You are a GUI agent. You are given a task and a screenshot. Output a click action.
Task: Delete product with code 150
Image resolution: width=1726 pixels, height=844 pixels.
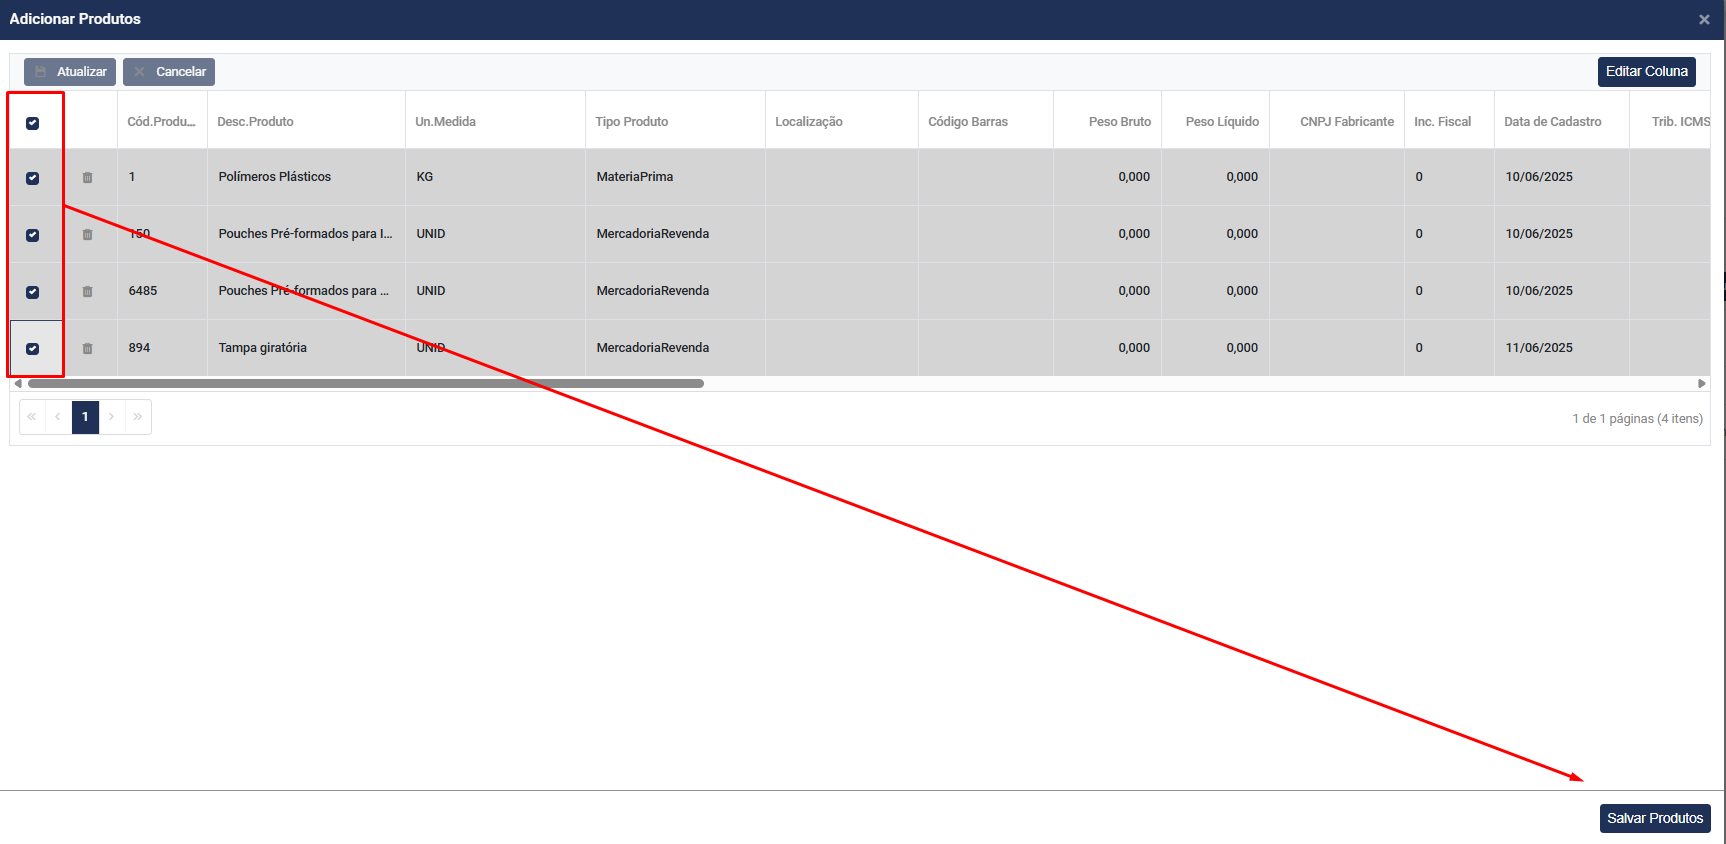coord(87,235)
